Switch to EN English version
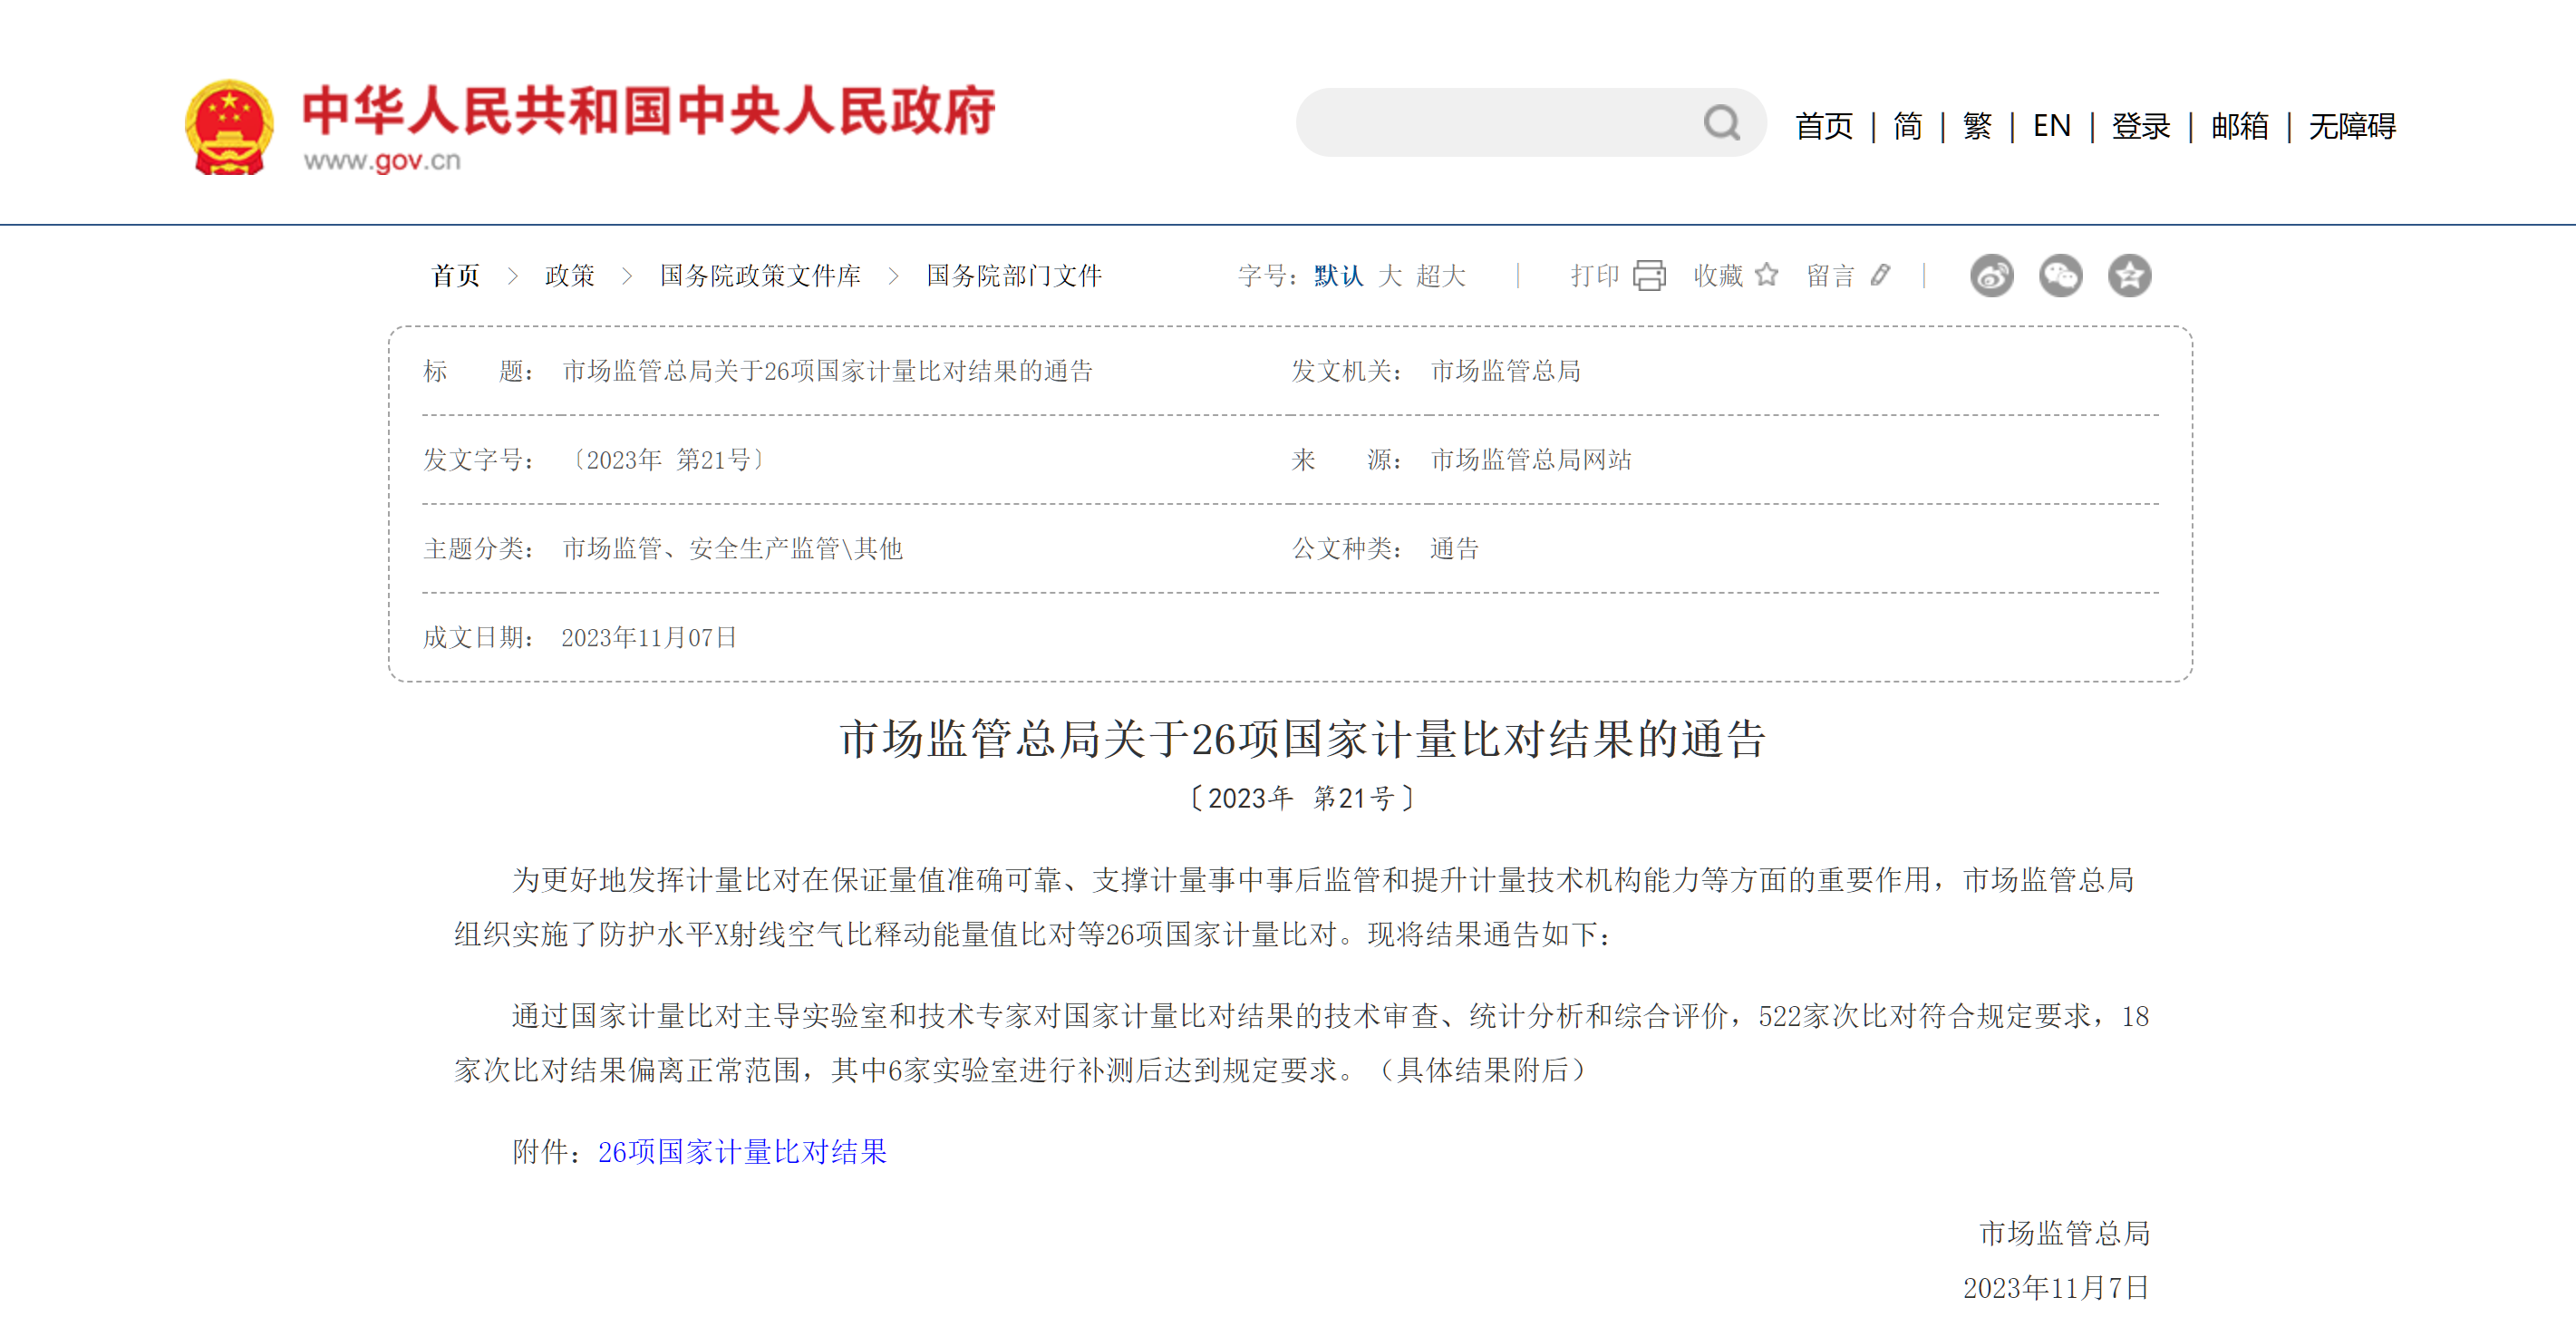This screenshot has width=2576, height=1317. tap(2051, 126)
